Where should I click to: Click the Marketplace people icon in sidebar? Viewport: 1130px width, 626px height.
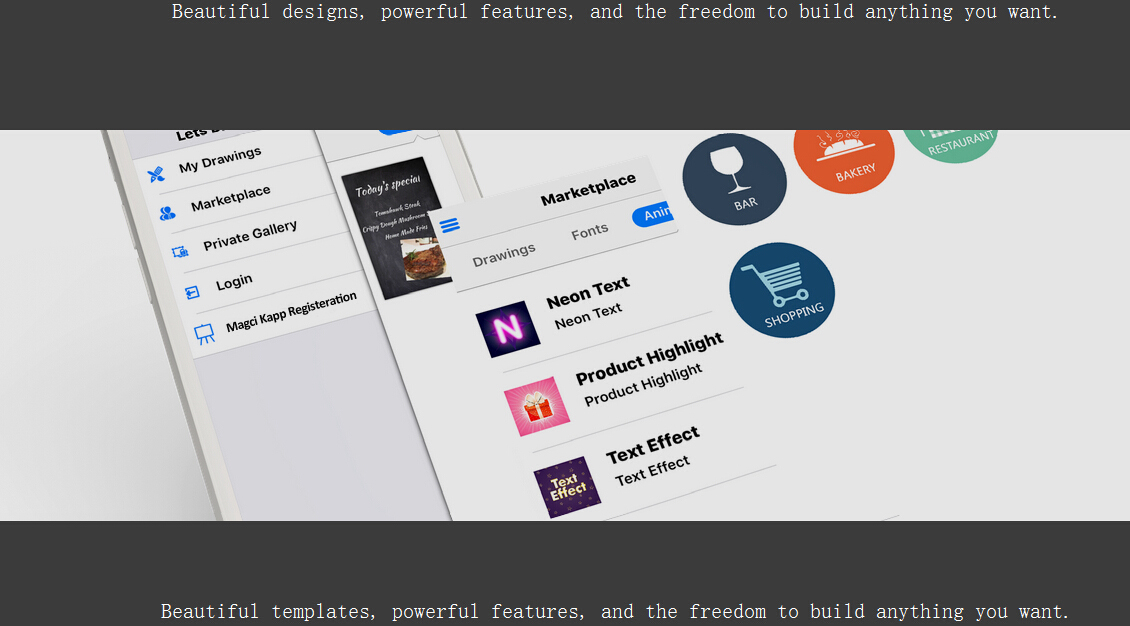167,212
